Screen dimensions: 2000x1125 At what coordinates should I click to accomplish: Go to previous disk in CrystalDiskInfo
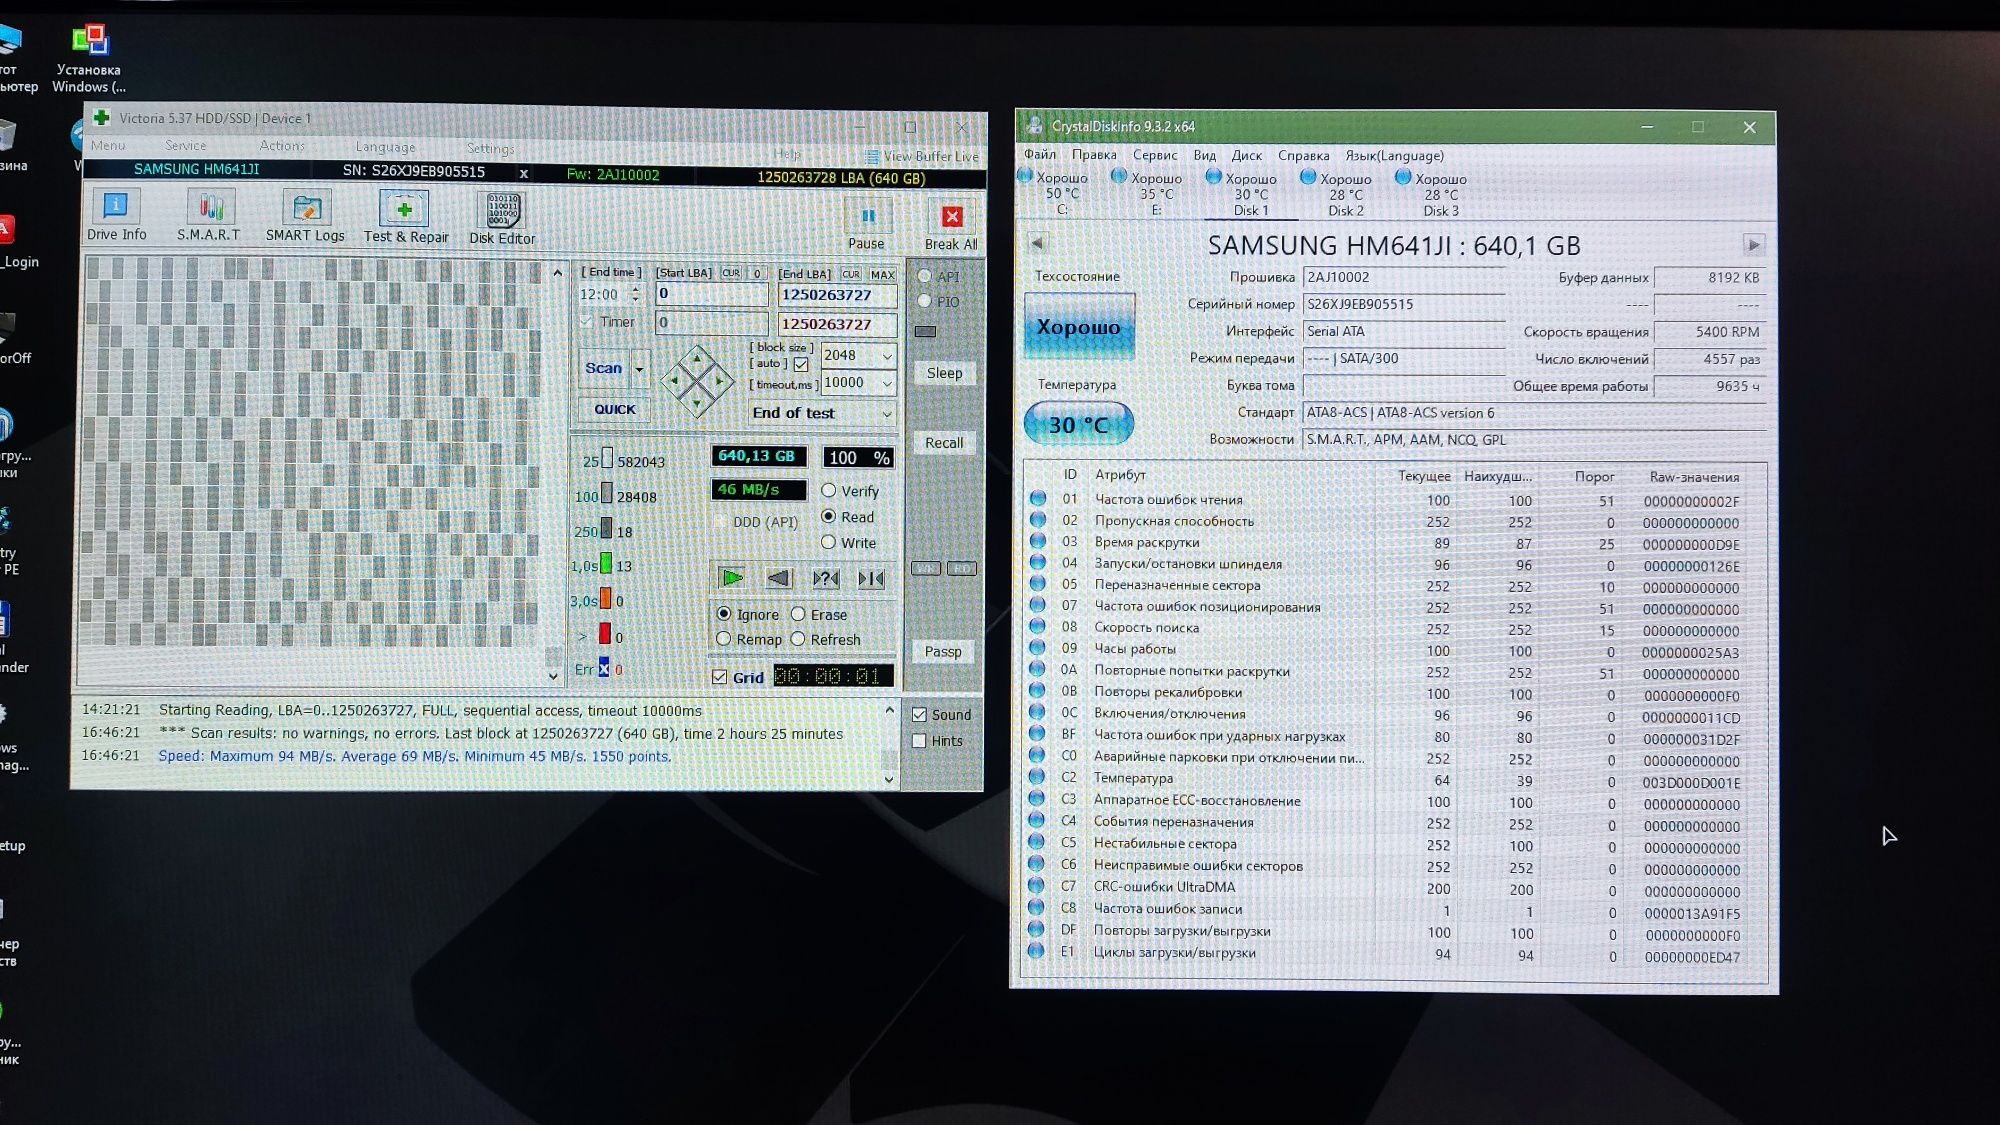(x=1038, y=243)
